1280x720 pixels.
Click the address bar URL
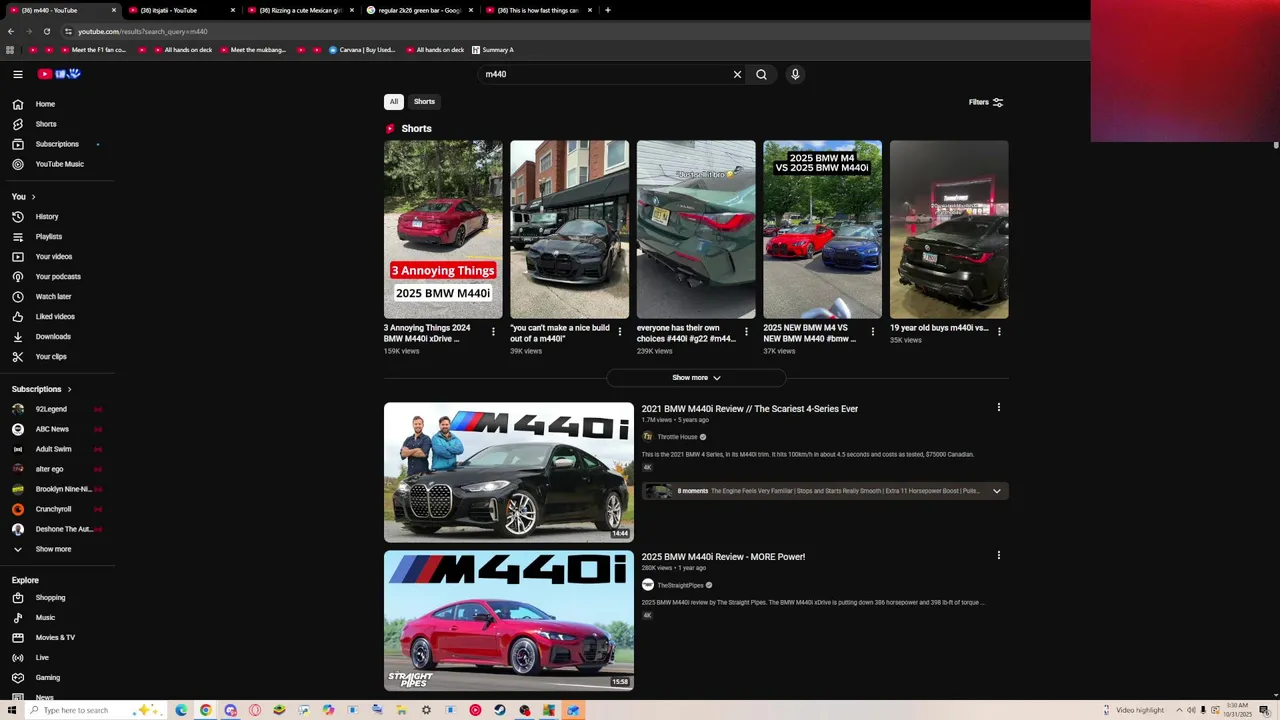(143, 31)
